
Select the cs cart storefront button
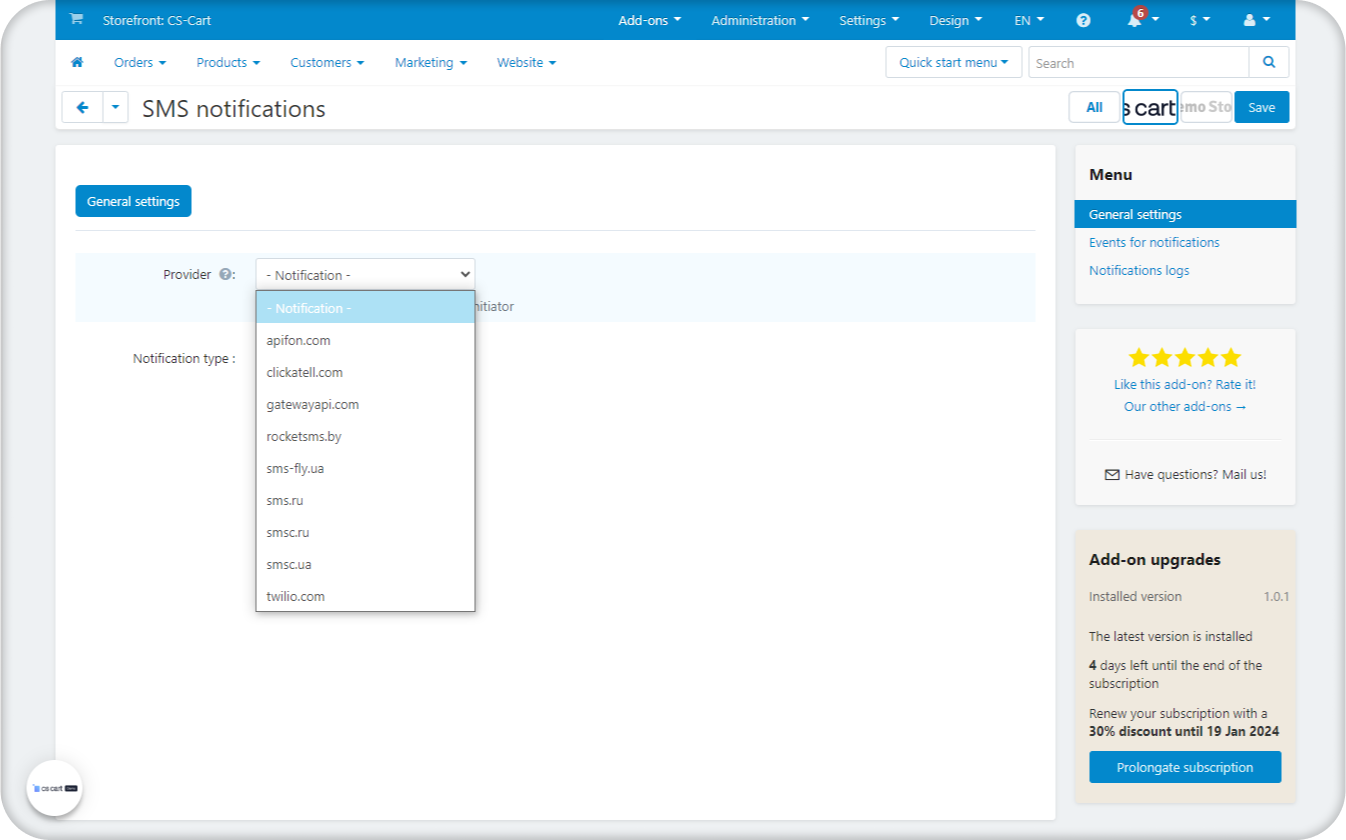pyautogui.click(x=1150, y=107)
